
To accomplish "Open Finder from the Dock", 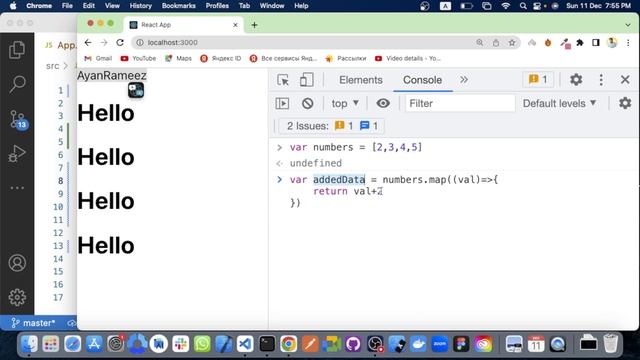I will coord(29,344).
